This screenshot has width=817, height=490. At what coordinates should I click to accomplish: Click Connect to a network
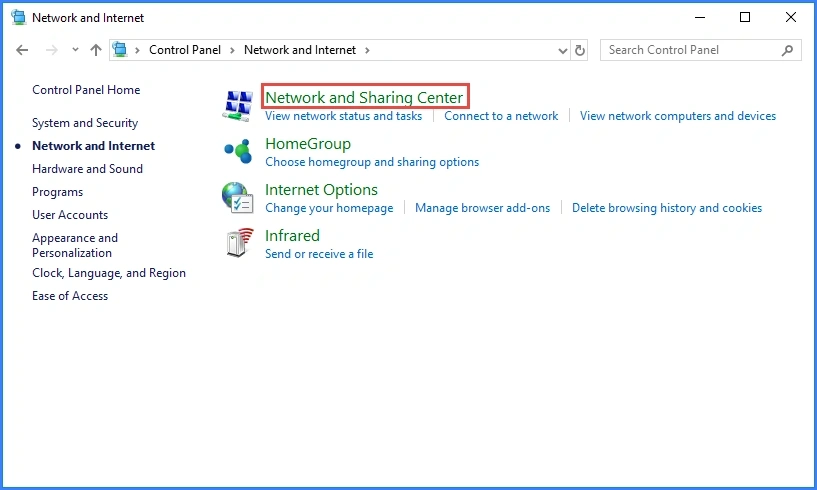coord(501,116)
